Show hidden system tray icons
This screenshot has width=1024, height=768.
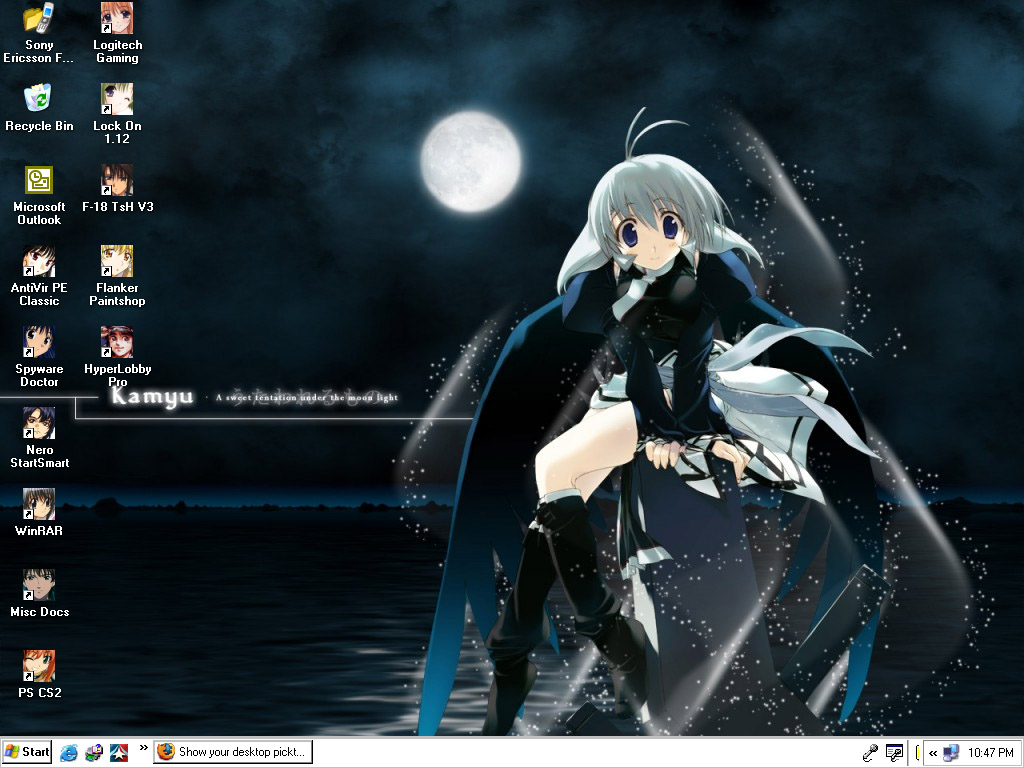coord(933,753)
